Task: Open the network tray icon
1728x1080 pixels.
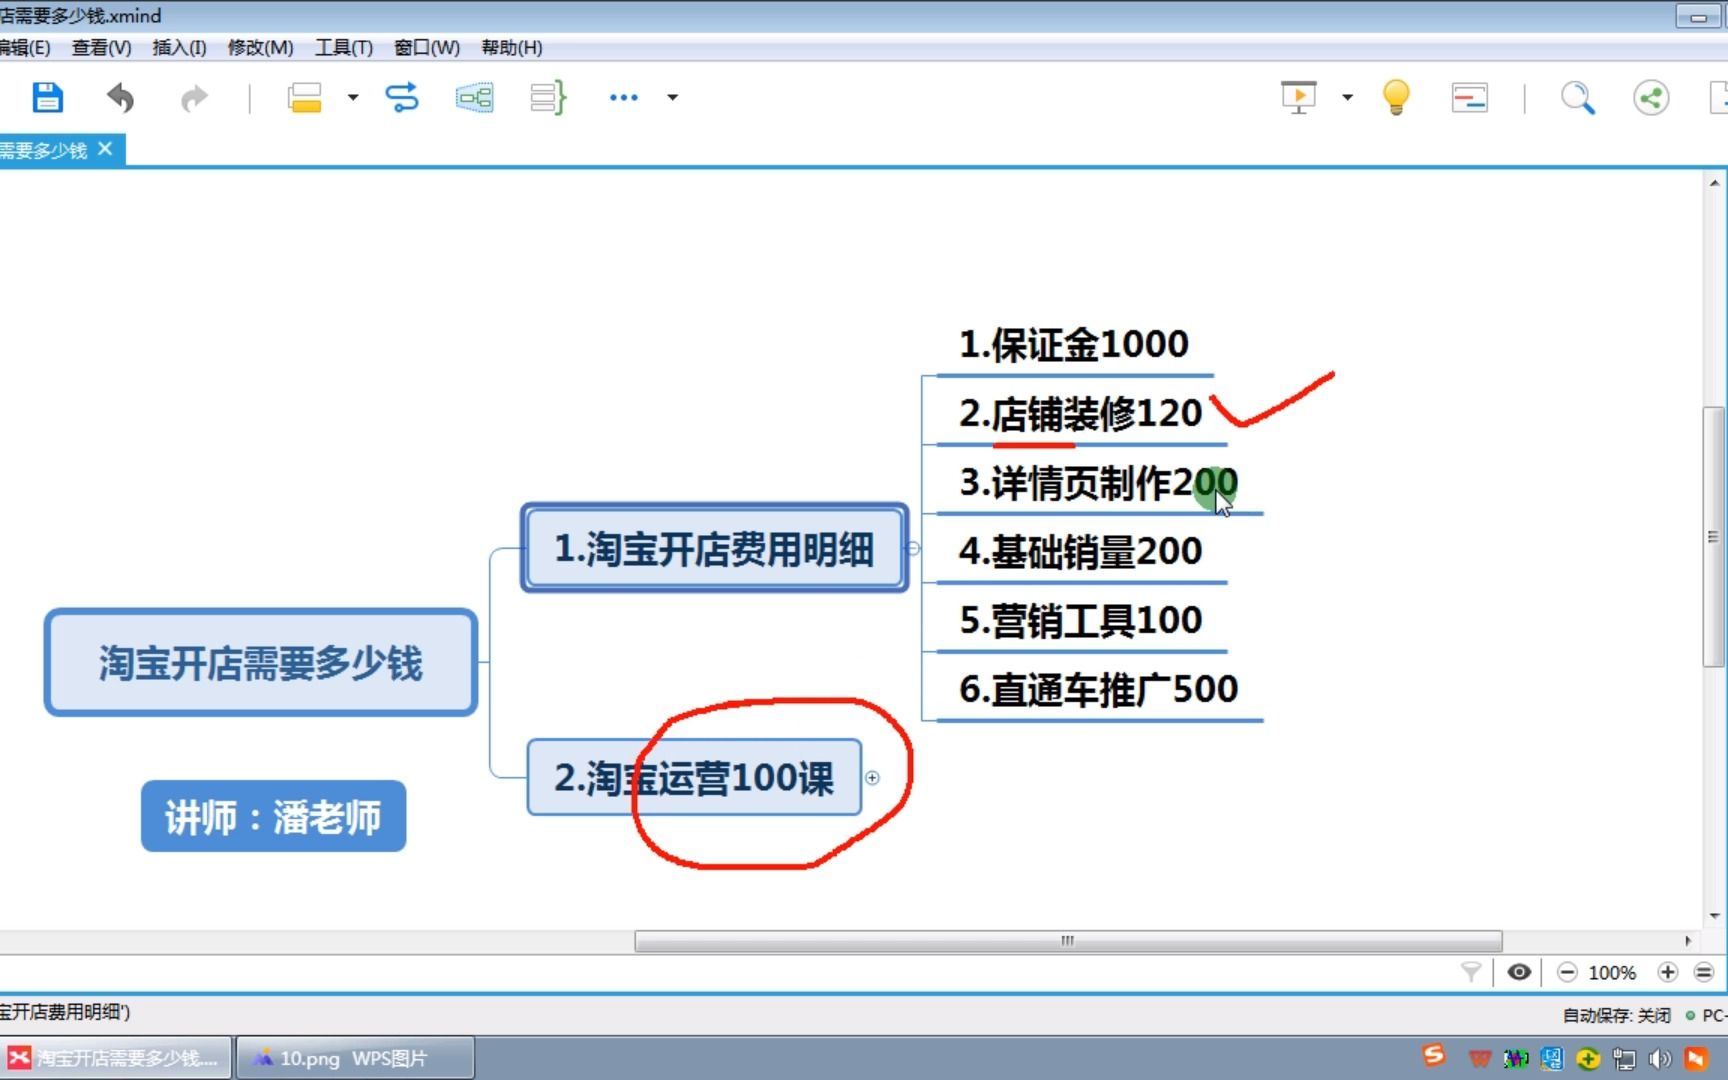Action: tap(1624, 1058)
